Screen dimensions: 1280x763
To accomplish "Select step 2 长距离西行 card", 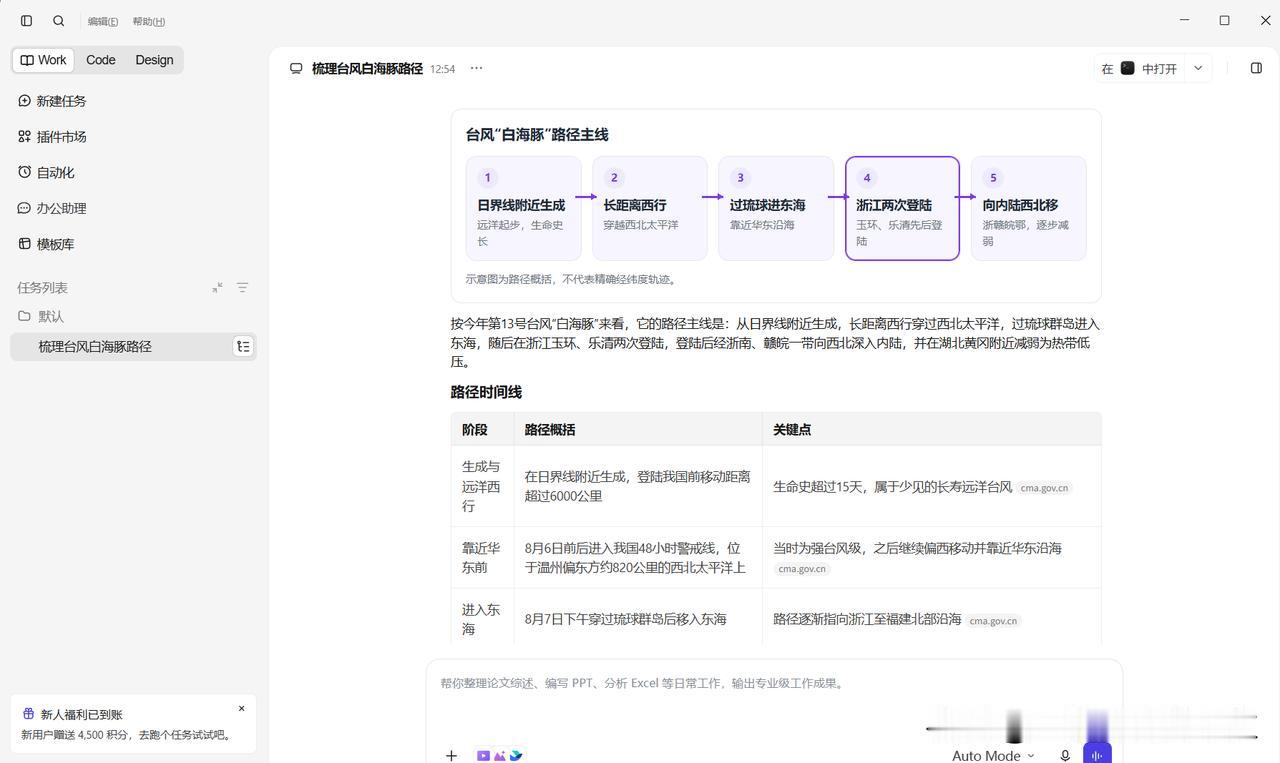I will click(x=649, y=208).
